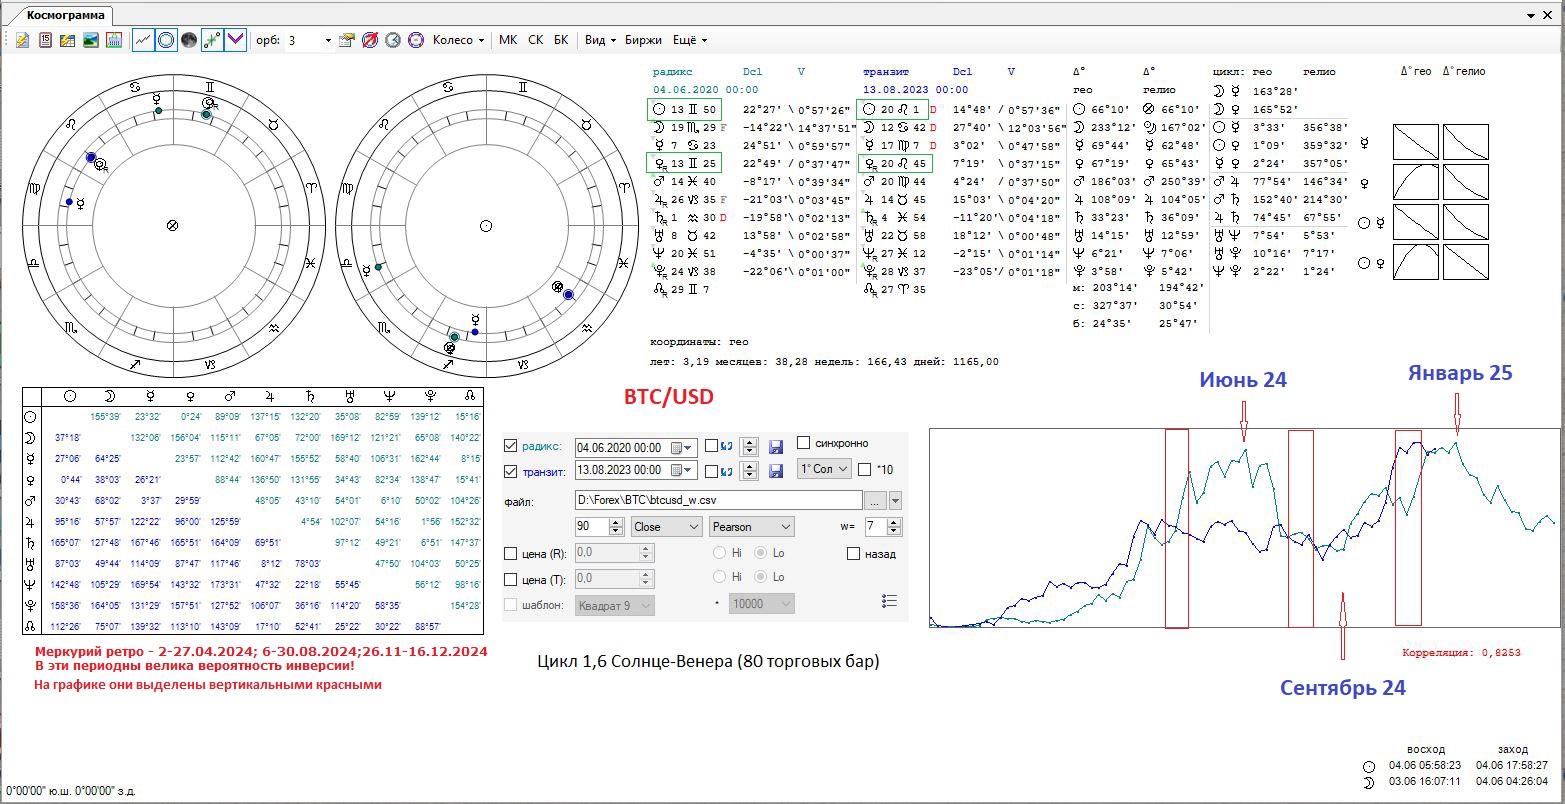This screenshot has height=804, width=1565.
Task: Click the BTC/USD correlation chart
Action: coord(1244,528)
